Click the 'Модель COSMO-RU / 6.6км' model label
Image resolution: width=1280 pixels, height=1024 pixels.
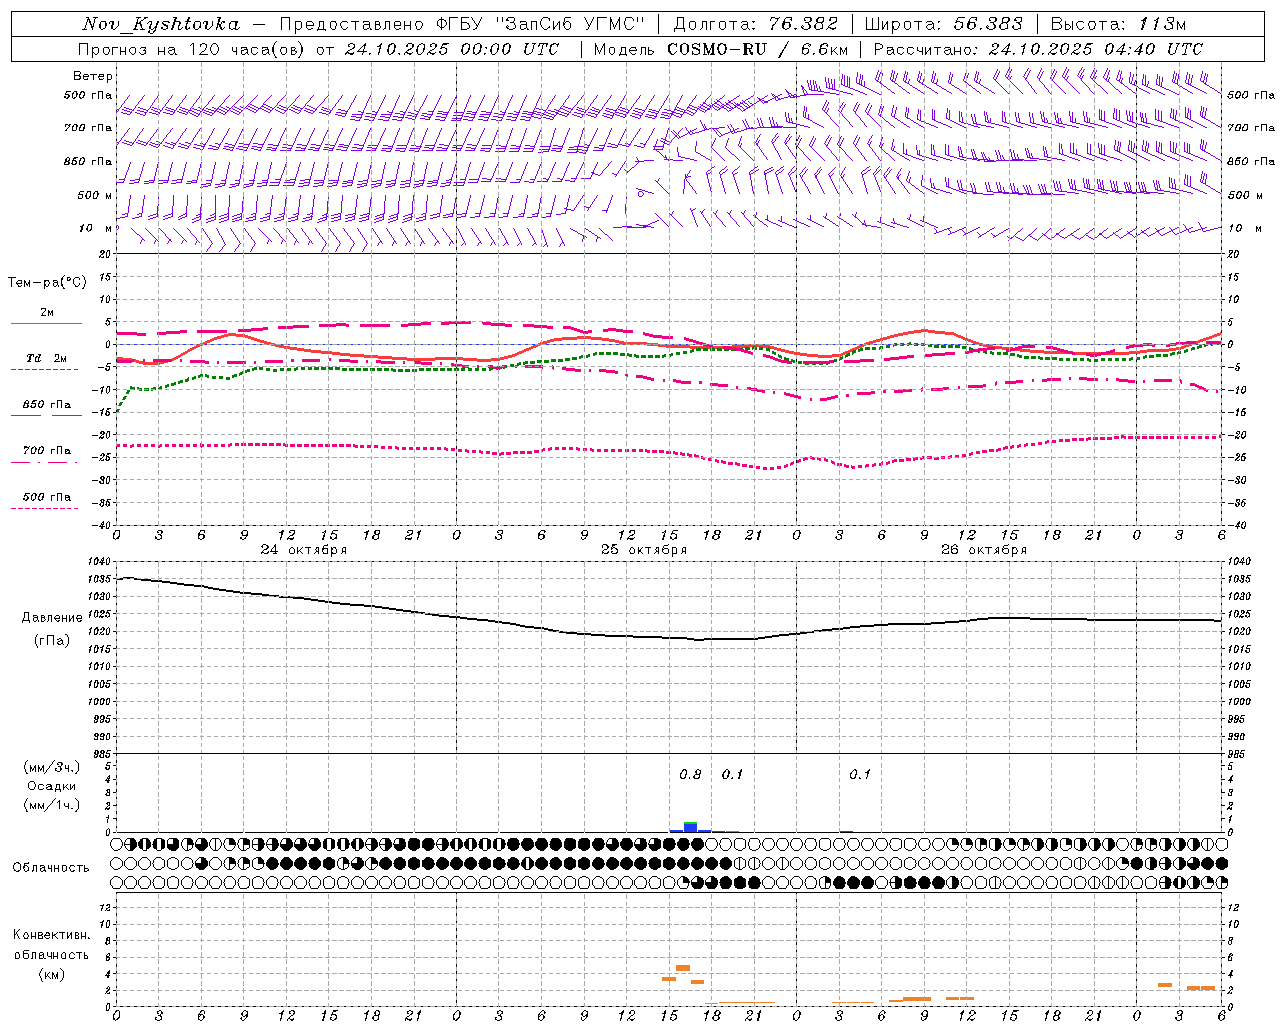pos(720,49)
